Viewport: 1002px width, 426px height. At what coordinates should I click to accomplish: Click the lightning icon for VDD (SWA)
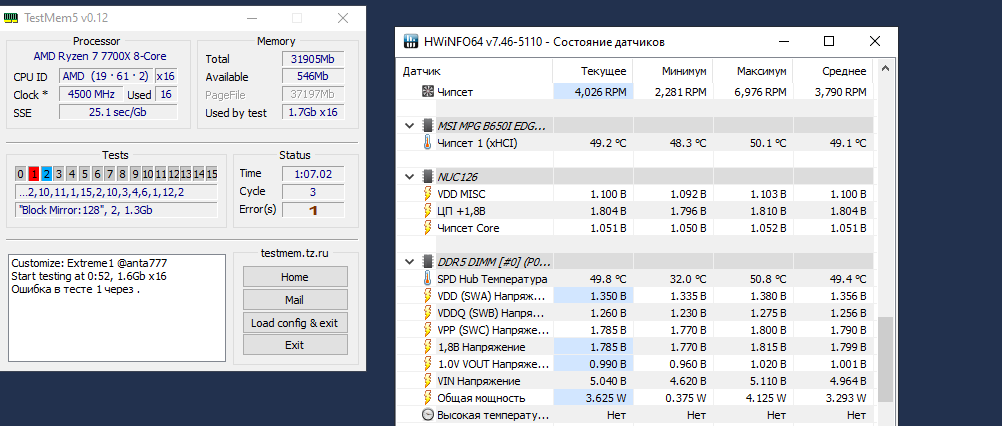point(428,296)
